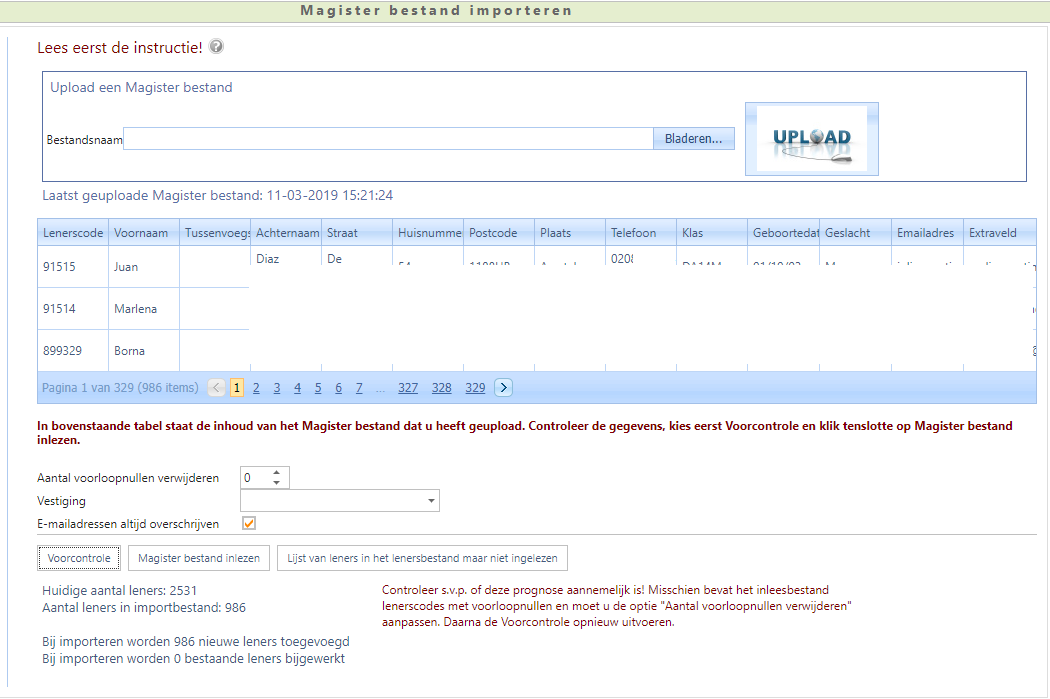This screenshot has height=699, width=1050.
Task: Sort by Lenerscode column header
Action: pyautogui.click(x=73, y=233)
